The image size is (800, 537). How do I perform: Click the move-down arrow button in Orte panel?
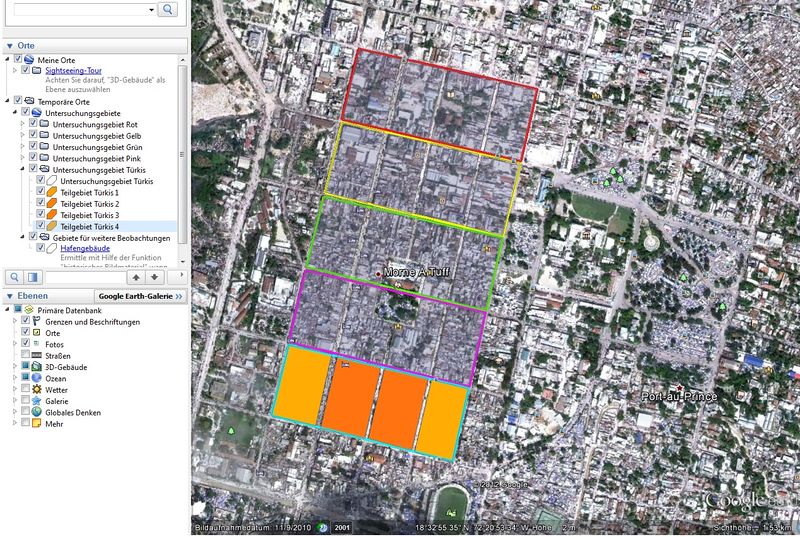click(155, 277)
